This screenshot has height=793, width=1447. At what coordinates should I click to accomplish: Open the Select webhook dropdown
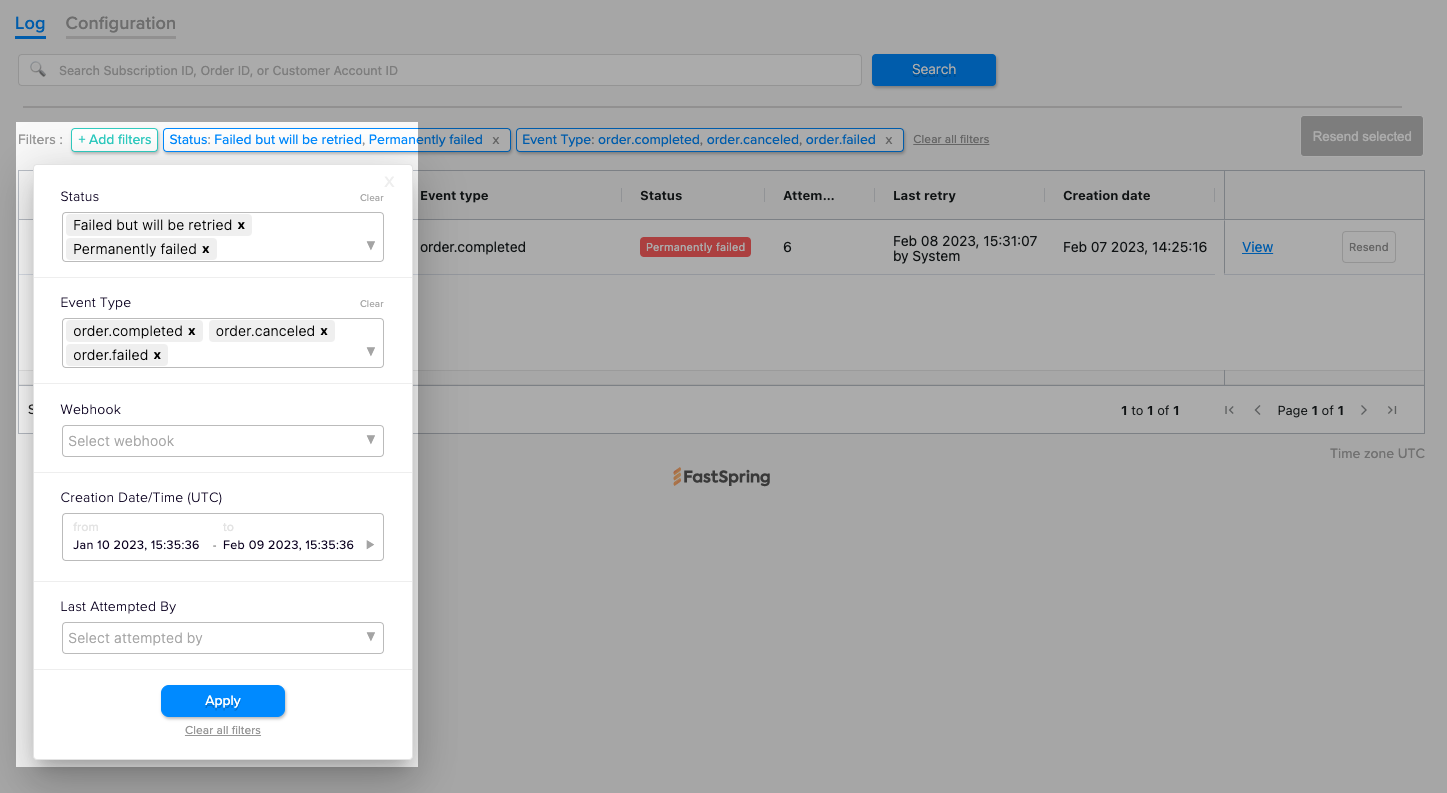(x=223, y=441)
